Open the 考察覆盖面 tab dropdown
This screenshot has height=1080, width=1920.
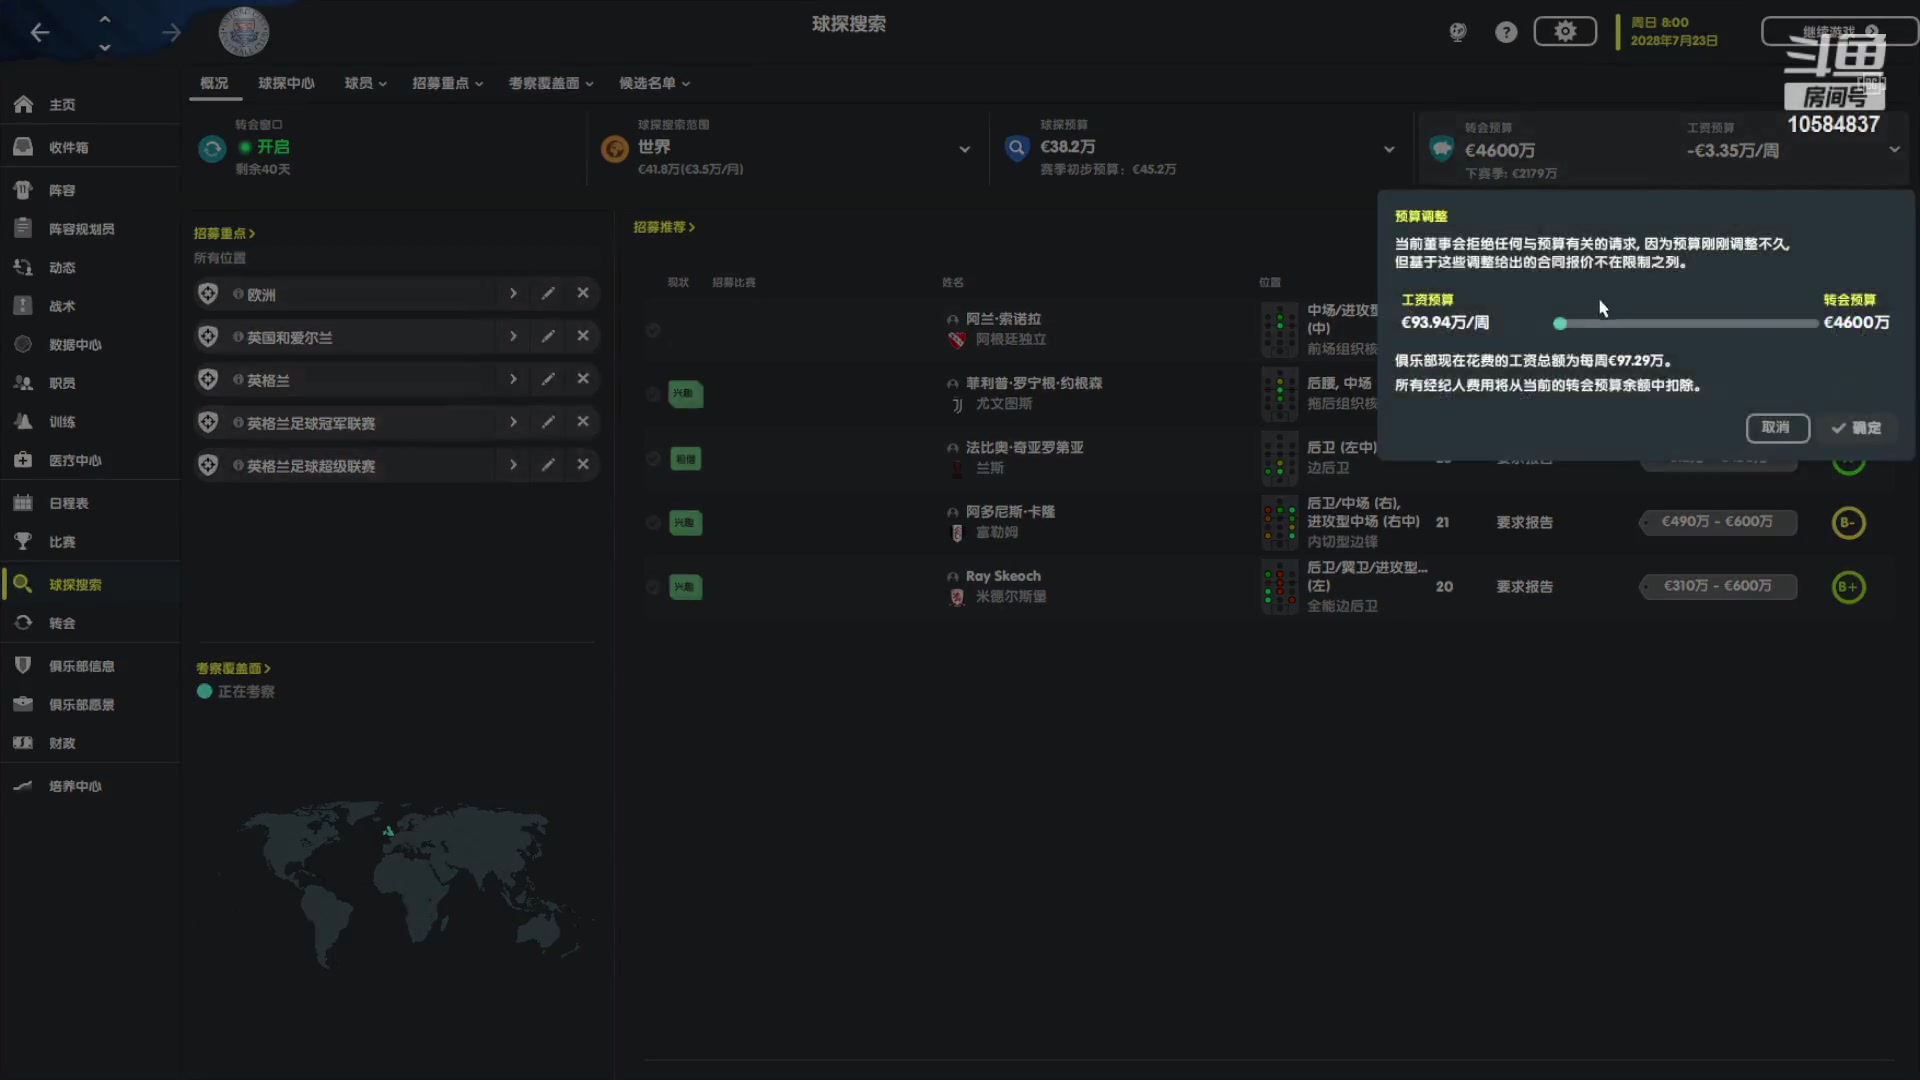(551, 83)
